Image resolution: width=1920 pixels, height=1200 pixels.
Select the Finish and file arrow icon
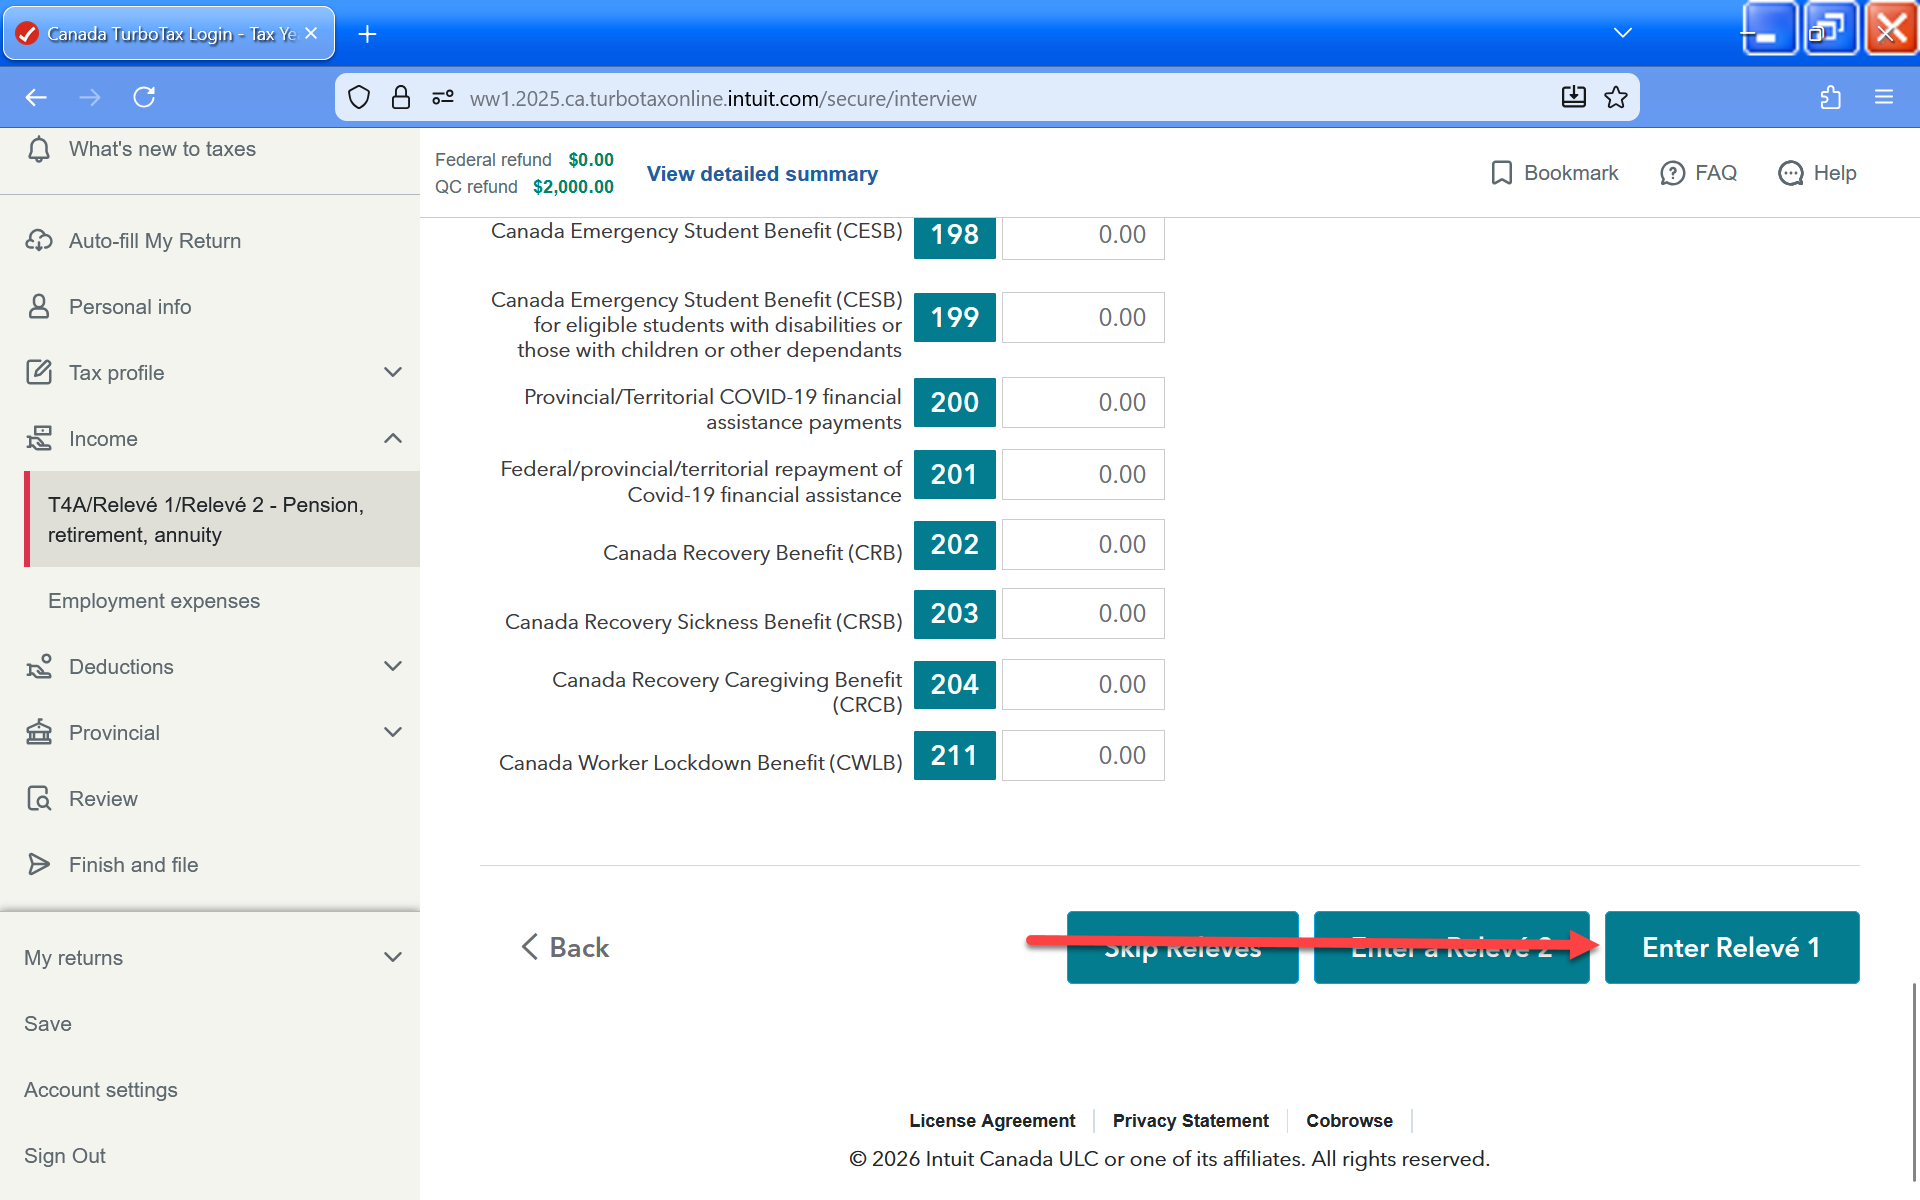[x=39, y=865]
